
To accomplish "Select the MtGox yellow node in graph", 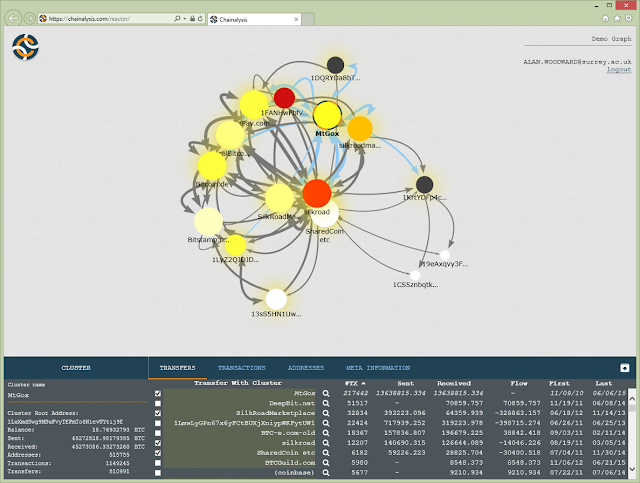I will coord(327,116).
